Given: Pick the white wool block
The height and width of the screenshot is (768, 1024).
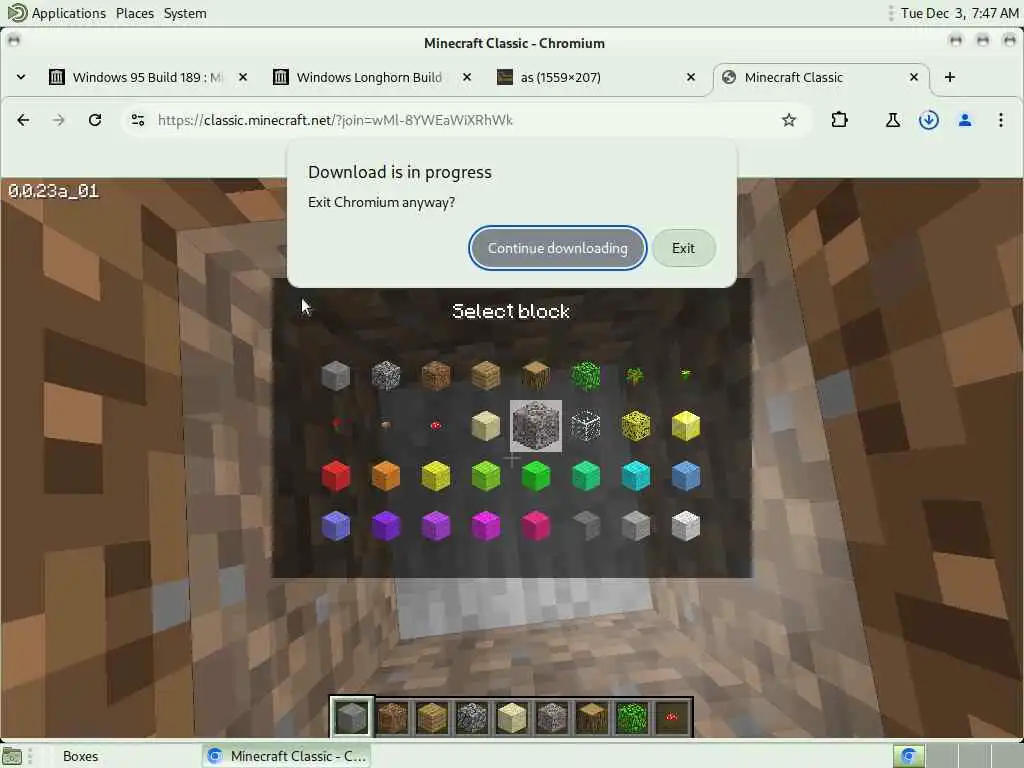Looking at the screenshot, I should click(x=686, y=526).
